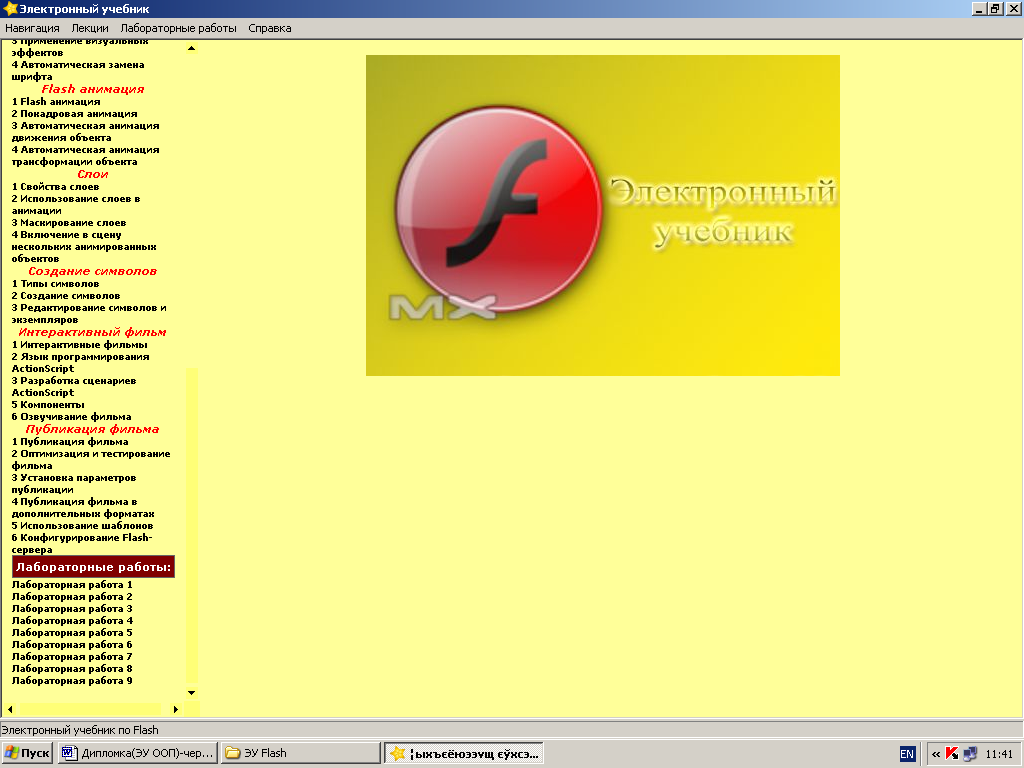
Task: Click sidebar scroll up arrow
Action: pos(191,48)
